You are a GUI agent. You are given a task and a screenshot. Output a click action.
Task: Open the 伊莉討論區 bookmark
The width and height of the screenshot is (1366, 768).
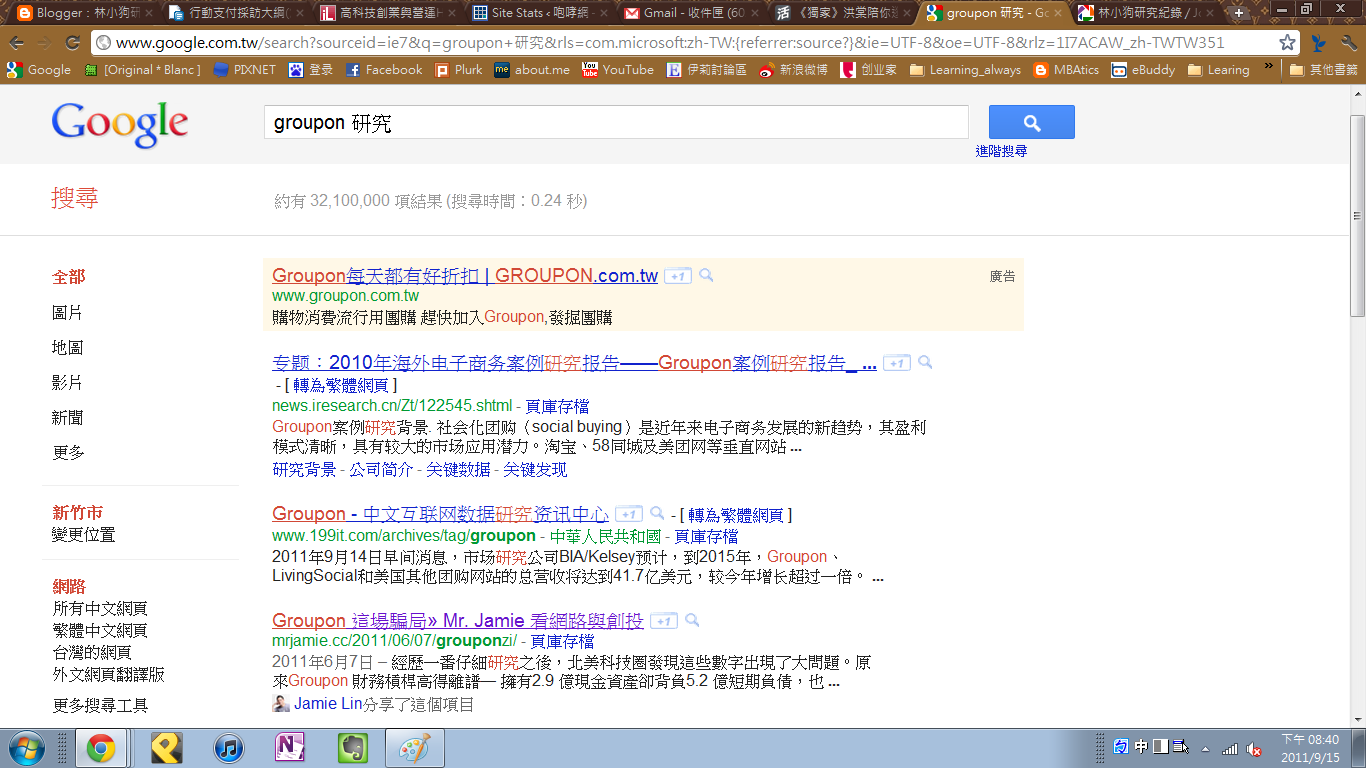[707, 70]
